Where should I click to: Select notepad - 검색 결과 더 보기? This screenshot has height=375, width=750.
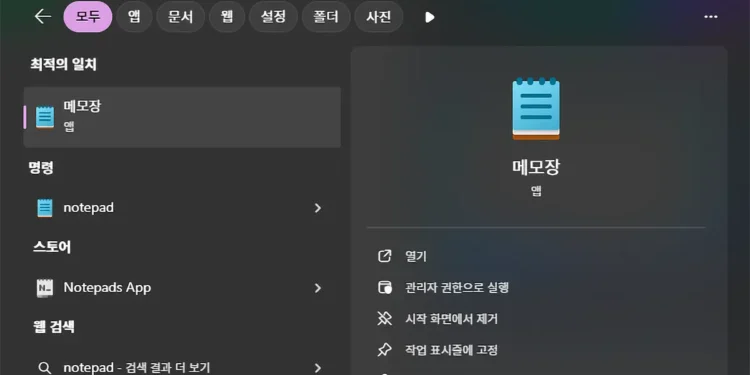tap(182, 367)
